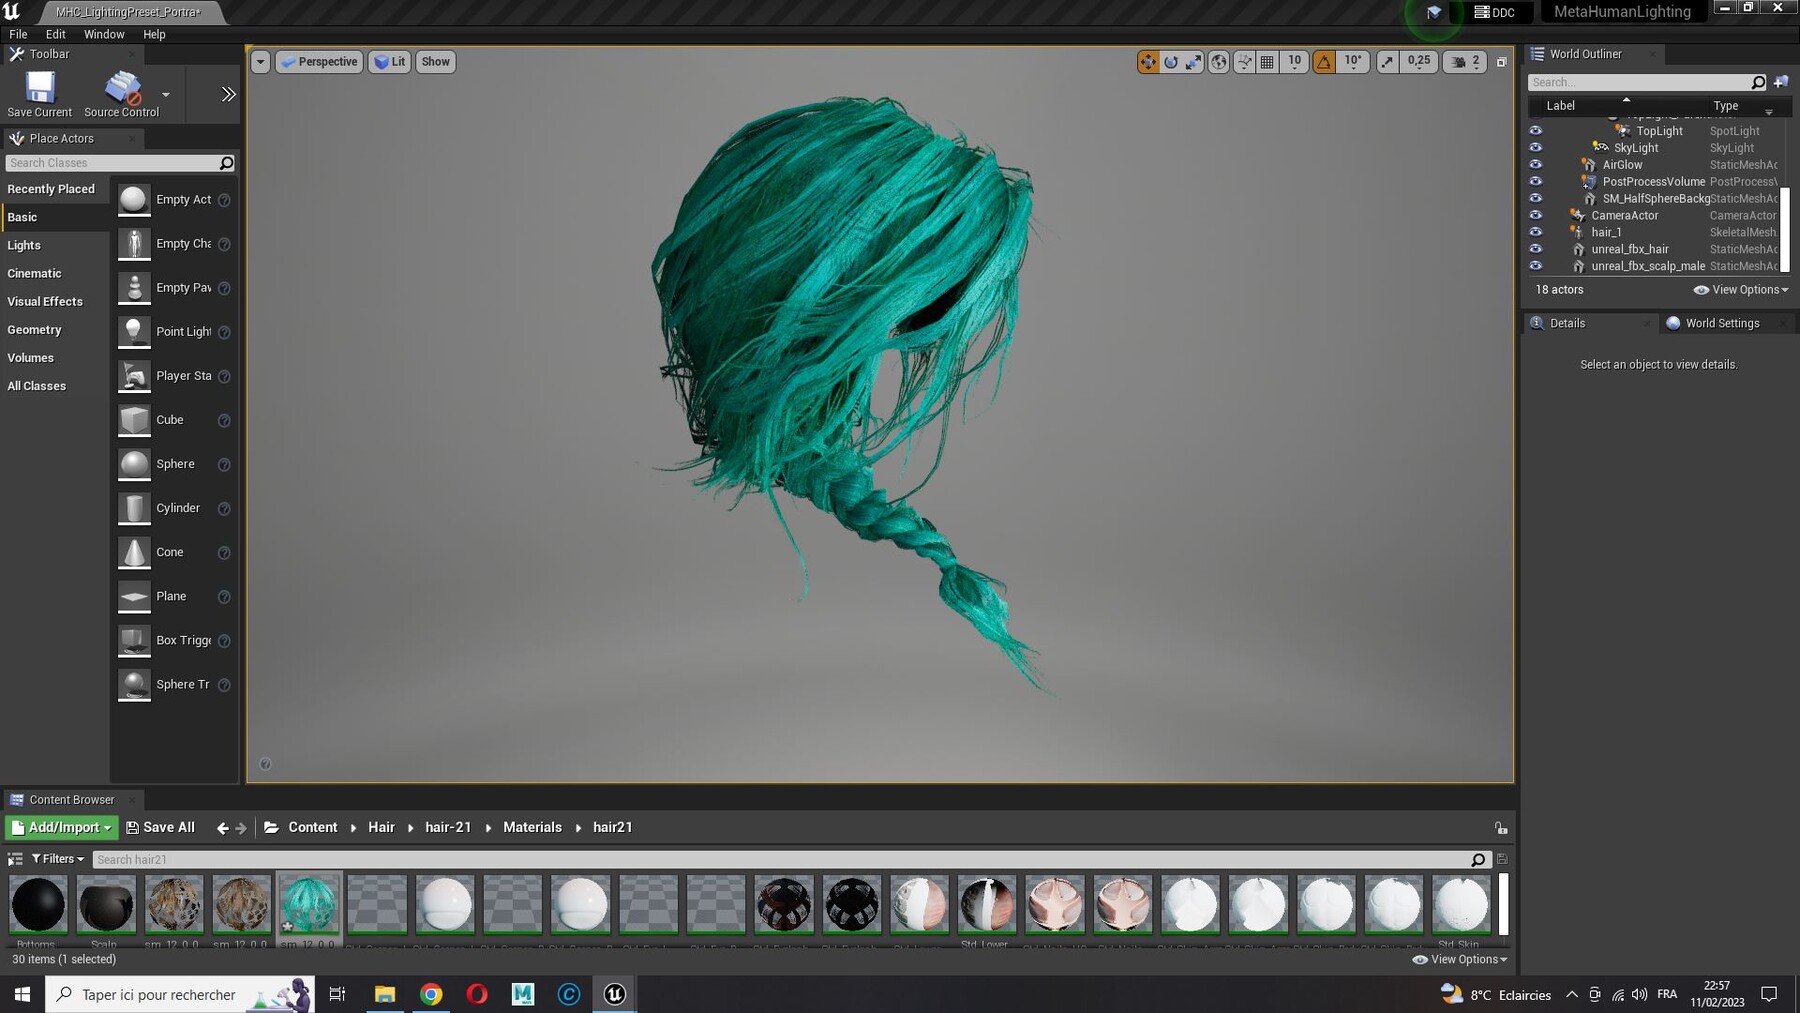The width and height of the screenshot is (1800, 1013).
Task: Toggle grid snapping in viewport
Action: (1267, 62)
